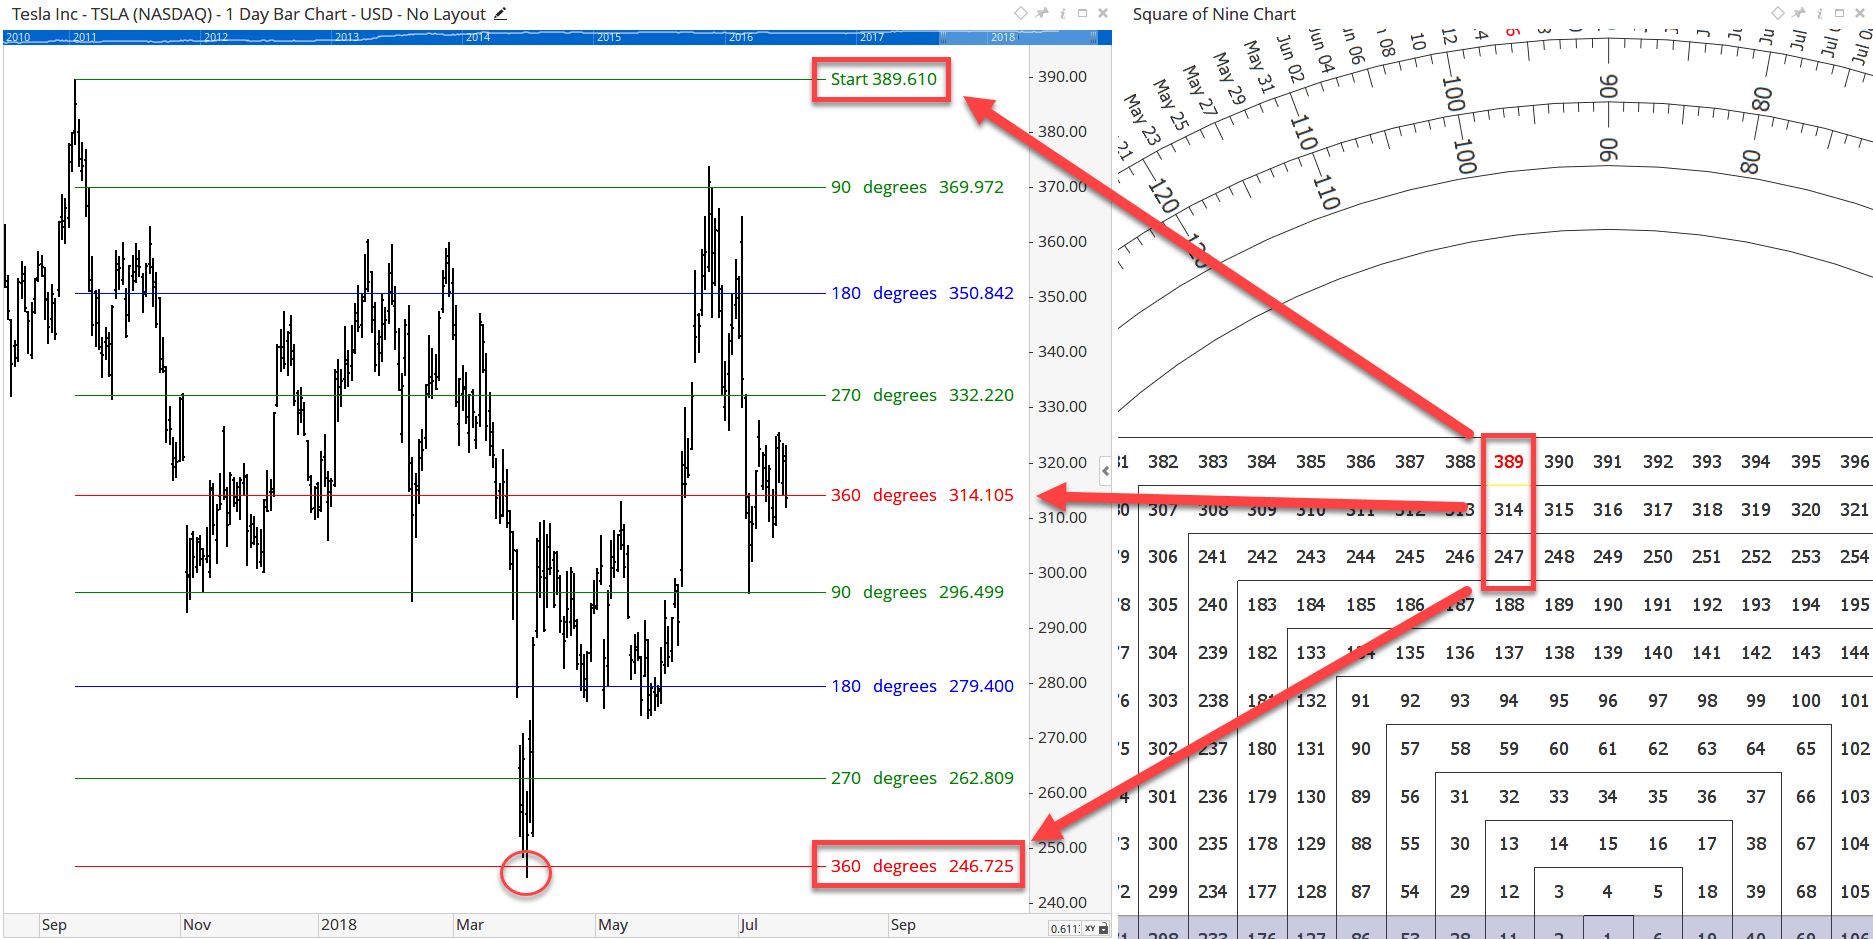This screenshot has height=939, width=1873.
Task: Open info for the Tesla bar chart
Action: coord(1062,13)
